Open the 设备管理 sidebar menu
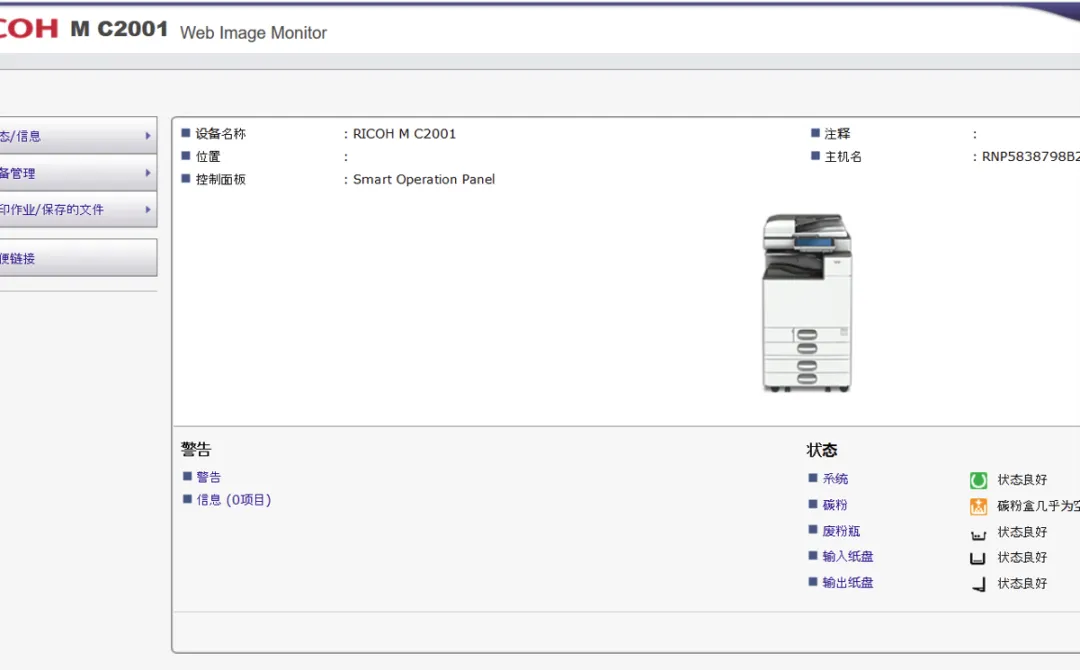Screen dimensions: 1080x670 click(78, 173)
